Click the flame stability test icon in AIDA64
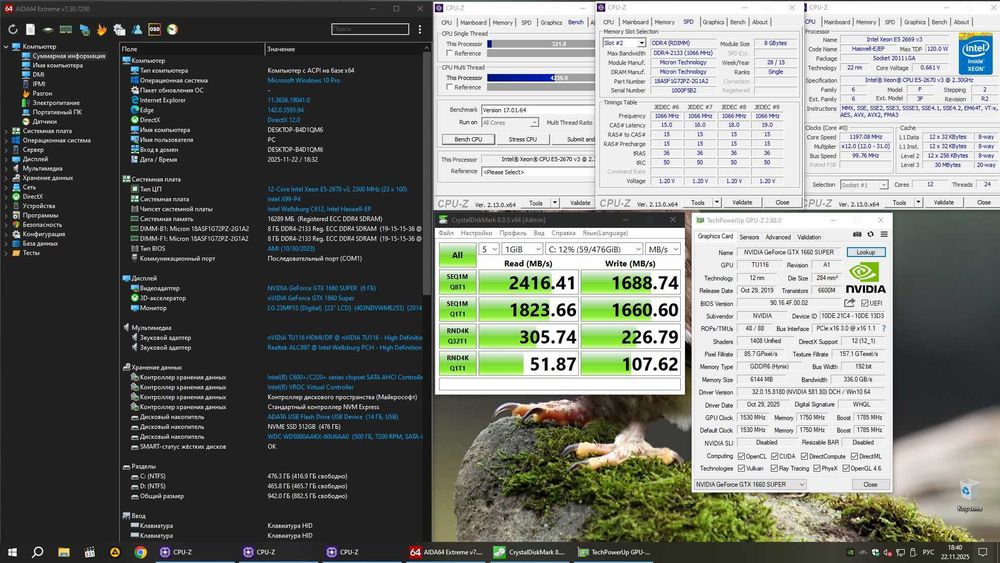 (101, 29)
